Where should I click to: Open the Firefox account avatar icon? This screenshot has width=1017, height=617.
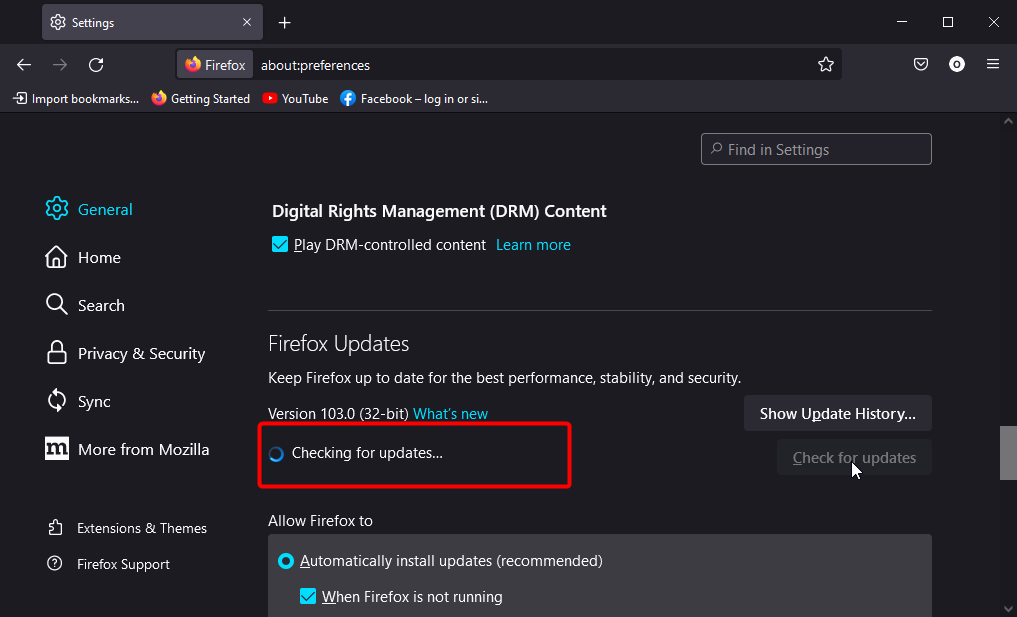(x=957, y=64)
